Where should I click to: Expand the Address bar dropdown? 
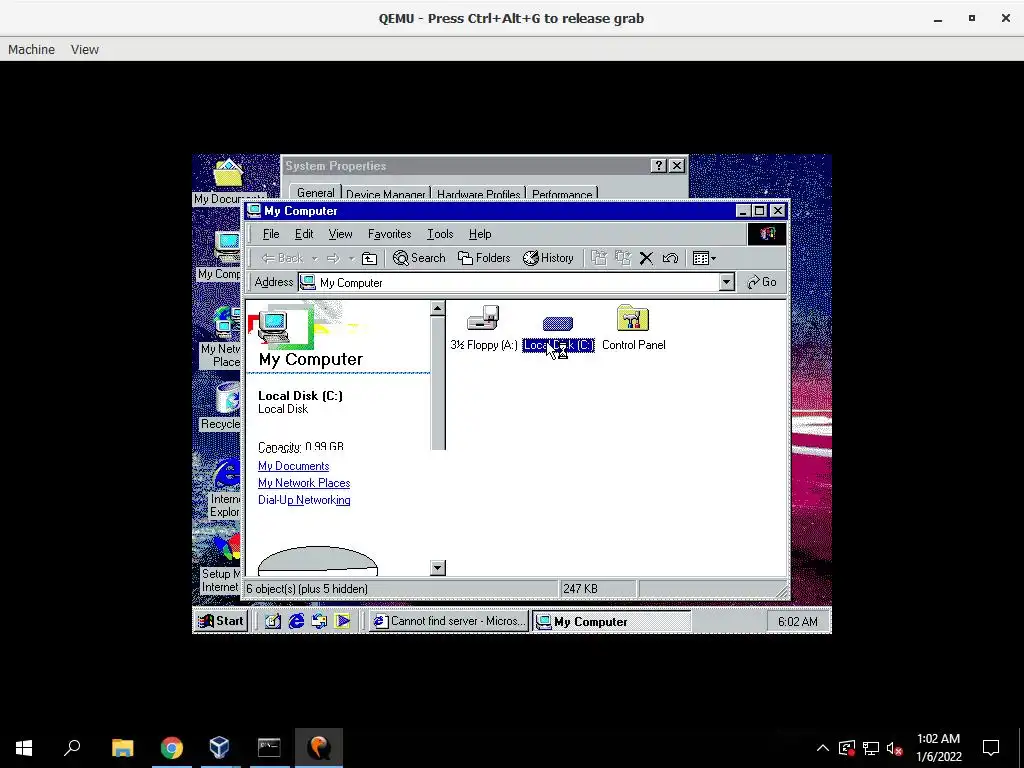tap(726, 282)
